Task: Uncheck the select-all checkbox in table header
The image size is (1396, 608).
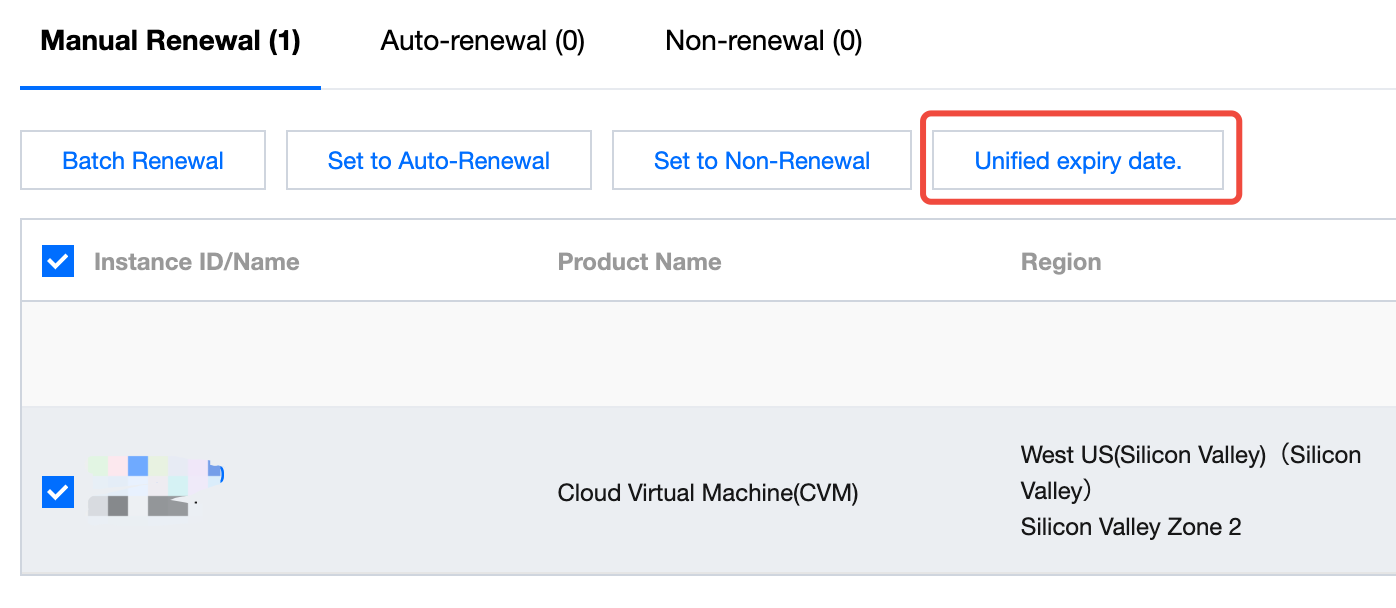Action: click(x=57, y=261)
